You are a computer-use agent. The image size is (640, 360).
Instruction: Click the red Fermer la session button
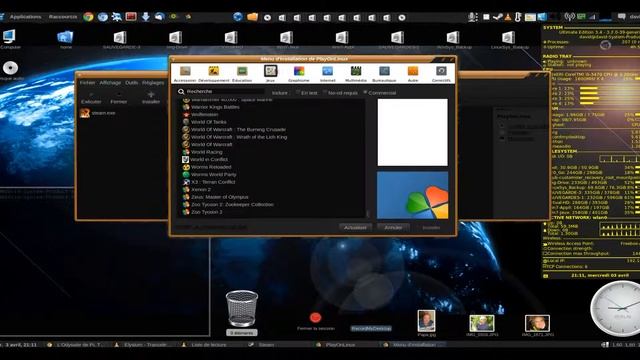[316, 318]
